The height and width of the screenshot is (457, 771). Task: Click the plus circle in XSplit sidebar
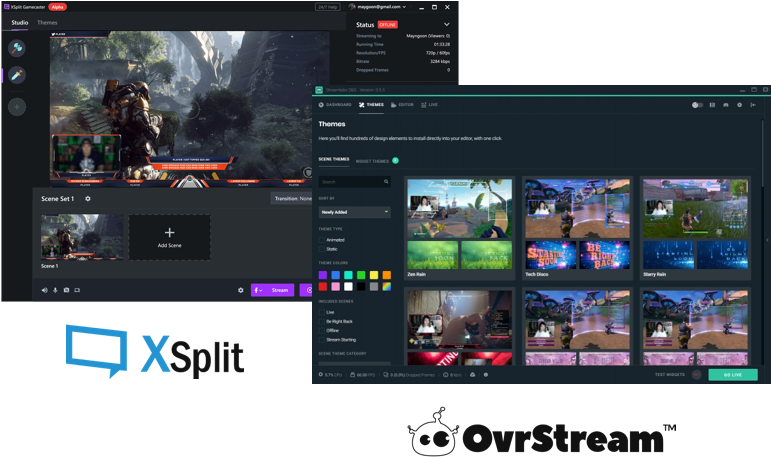coord(17,107)
